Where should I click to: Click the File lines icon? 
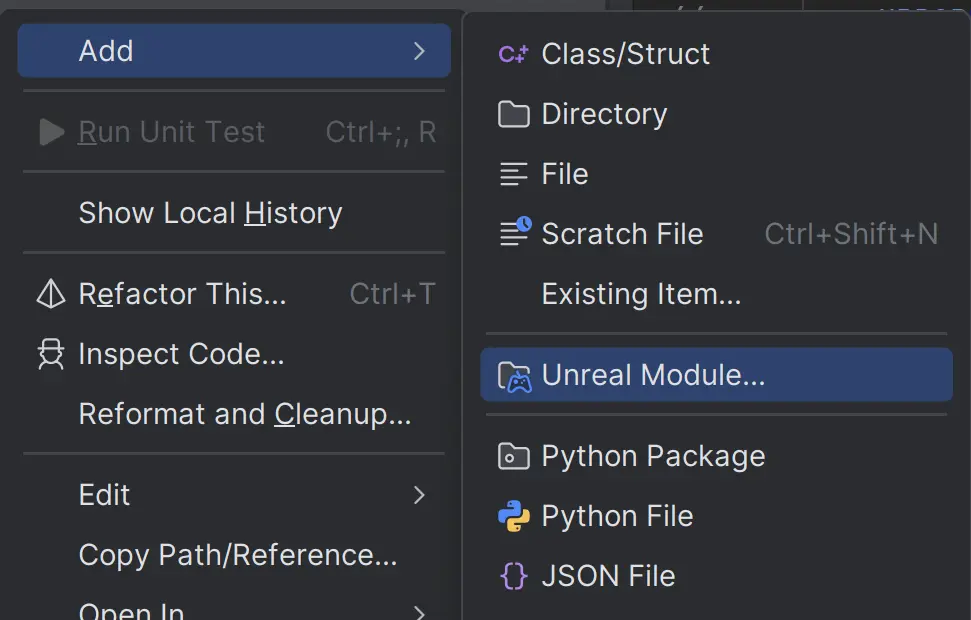pos(513,175)
